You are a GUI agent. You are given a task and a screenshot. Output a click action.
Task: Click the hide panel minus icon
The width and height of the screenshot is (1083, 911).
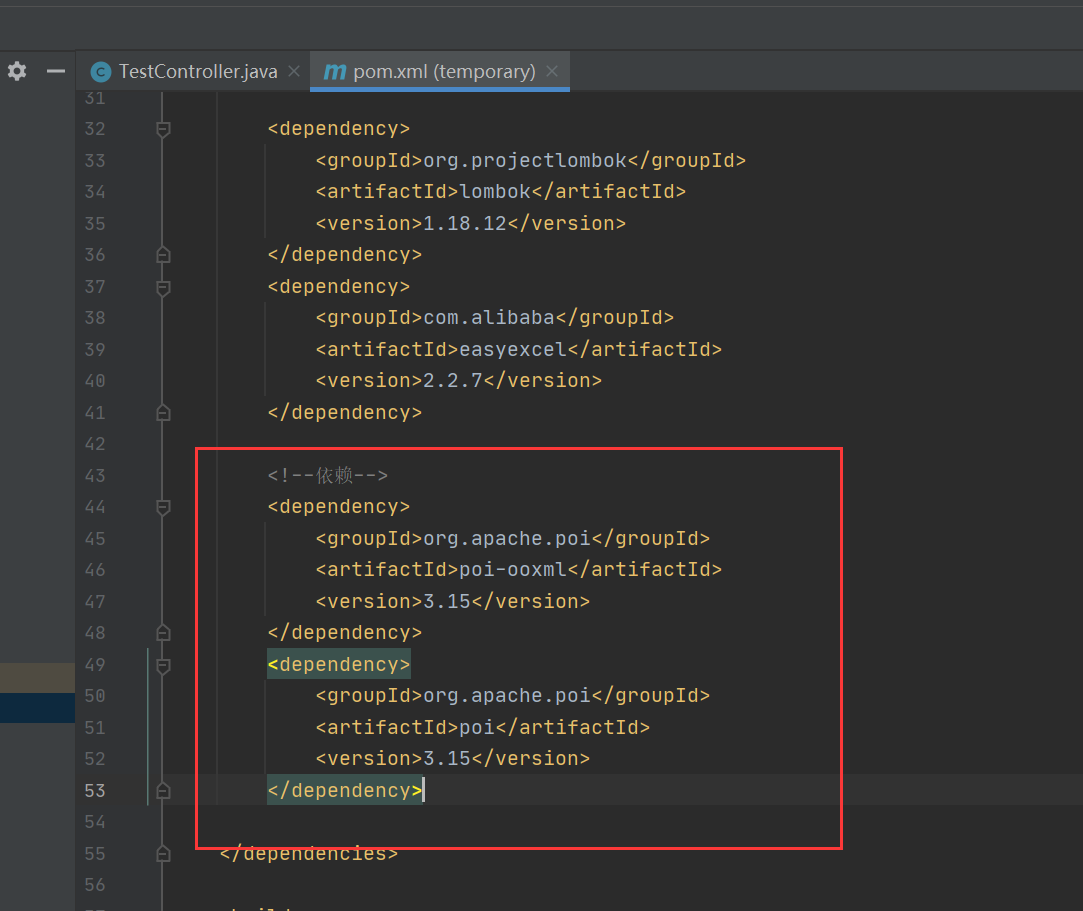[x=55, y=71]
